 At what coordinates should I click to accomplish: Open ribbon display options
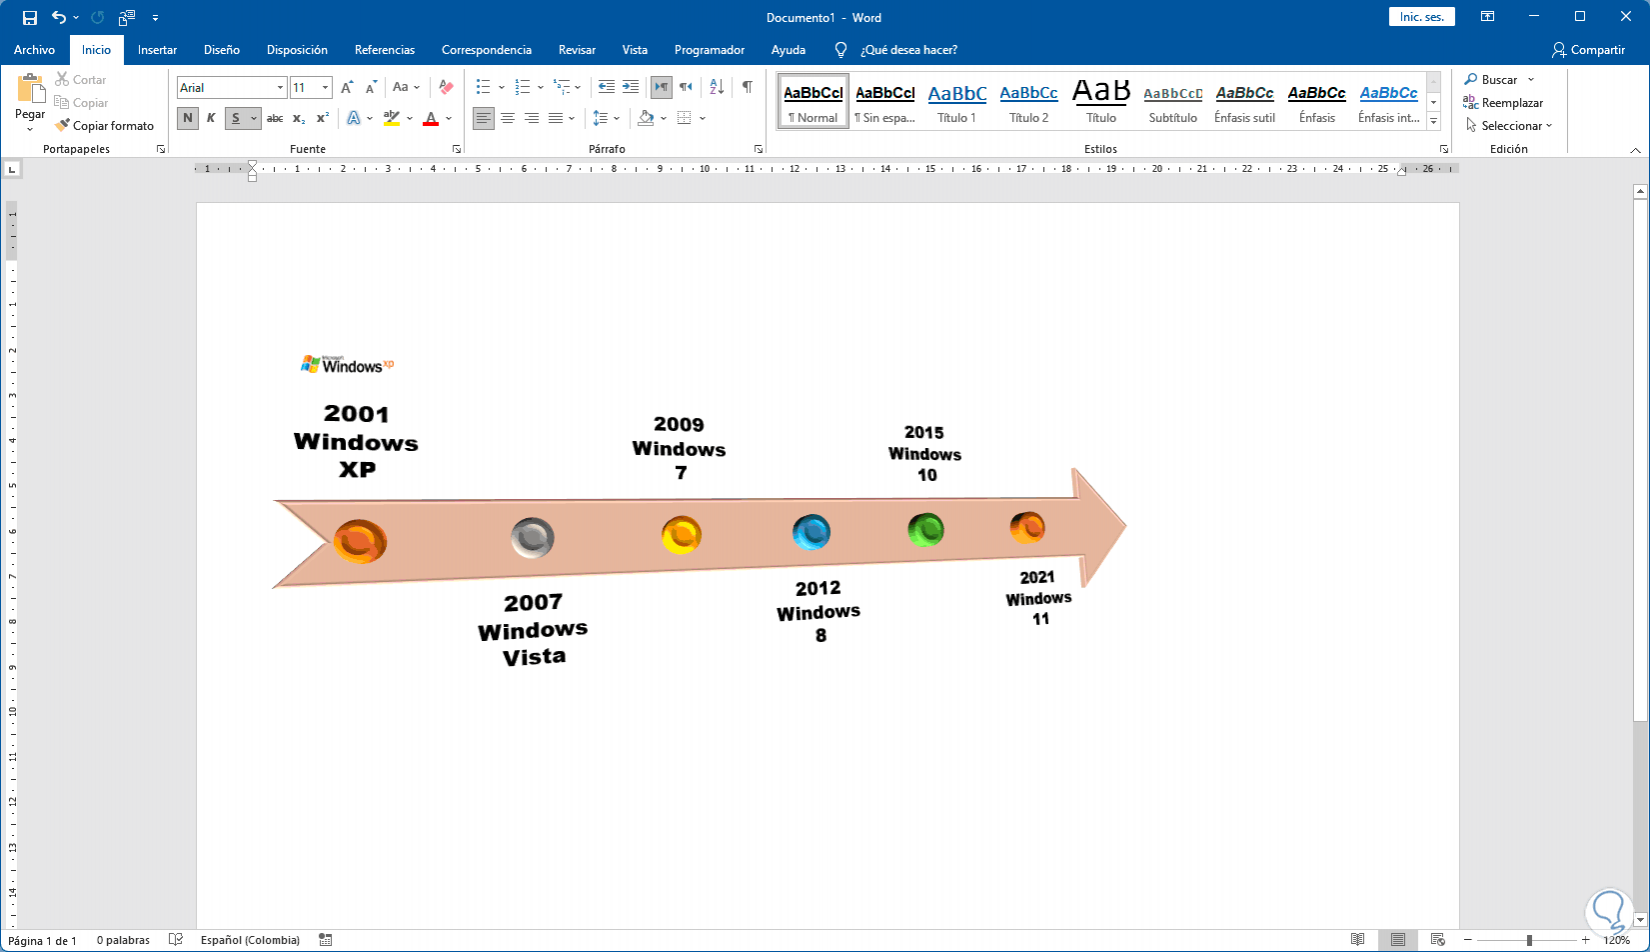coord(1488,17)
